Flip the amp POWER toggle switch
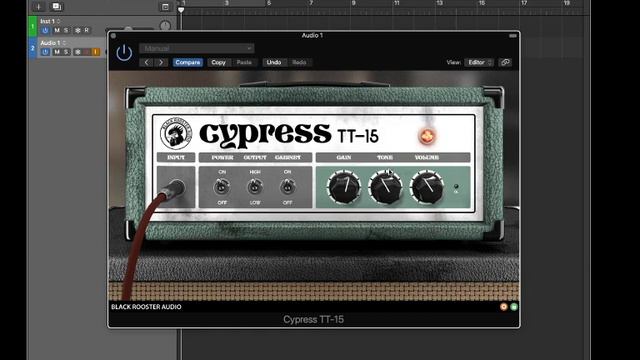 click(x=222, y=187)
